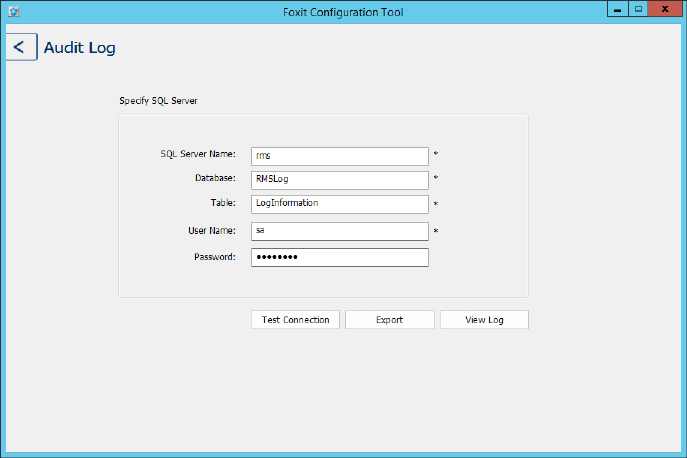687x458 pixels.
Task: Minimize the Foxit Configuration Tool window
Action: coord(618,9)
